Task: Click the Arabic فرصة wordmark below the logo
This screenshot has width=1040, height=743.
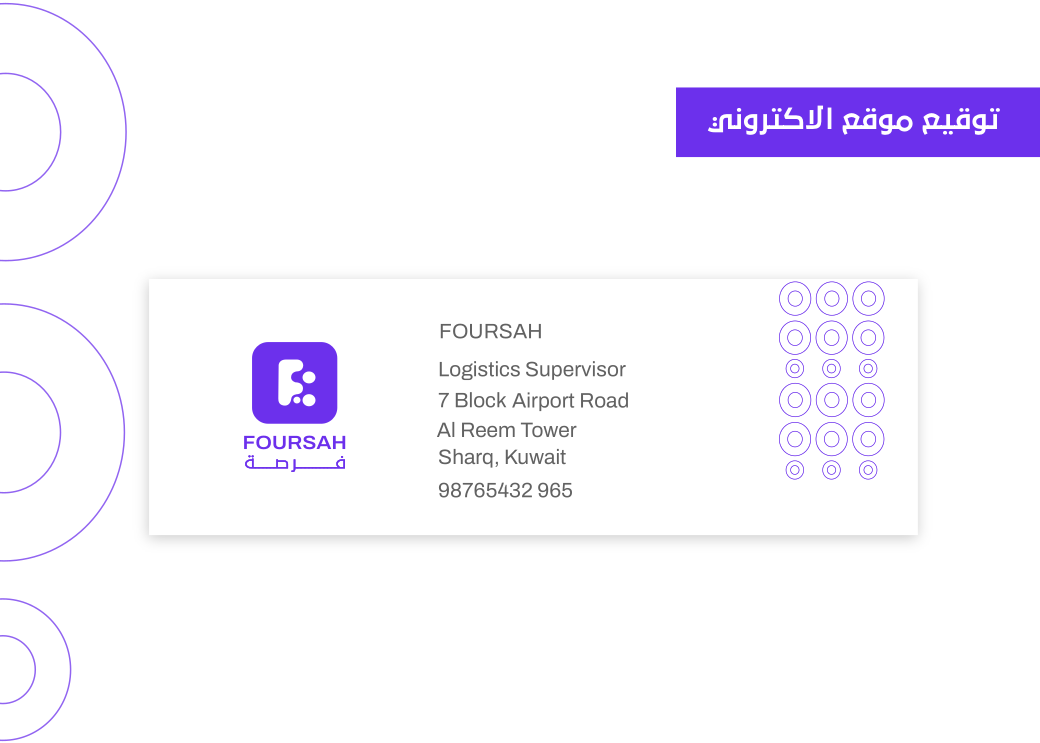Action: 294,463
